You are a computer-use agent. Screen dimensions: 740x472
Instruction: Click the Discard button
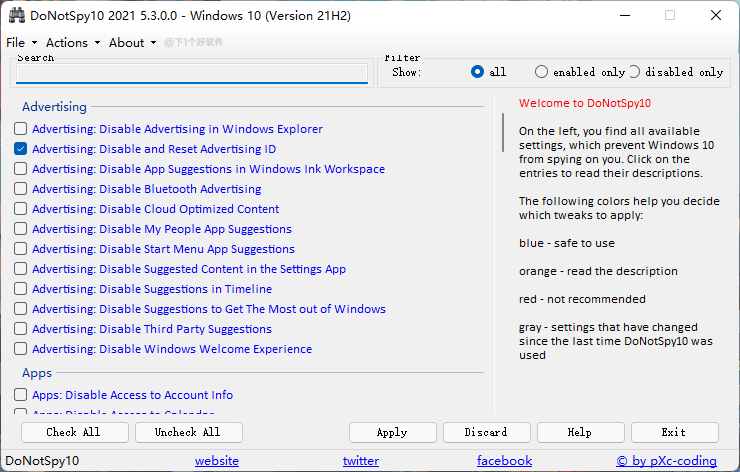tap(486, 432)
